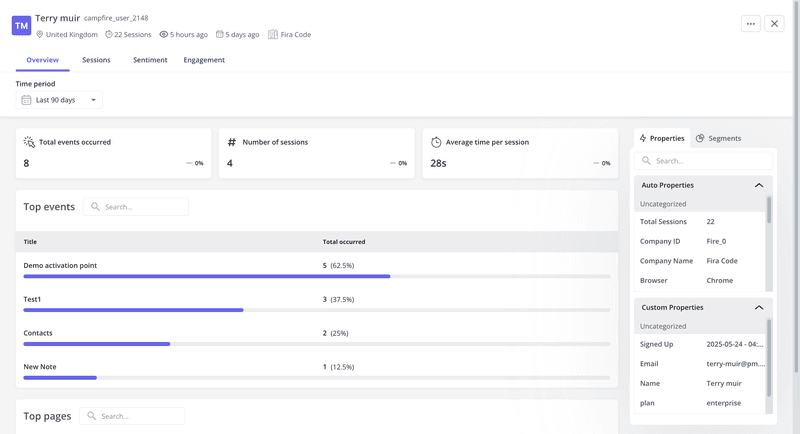Switch to the Segments panel tab

click(718, 138)
